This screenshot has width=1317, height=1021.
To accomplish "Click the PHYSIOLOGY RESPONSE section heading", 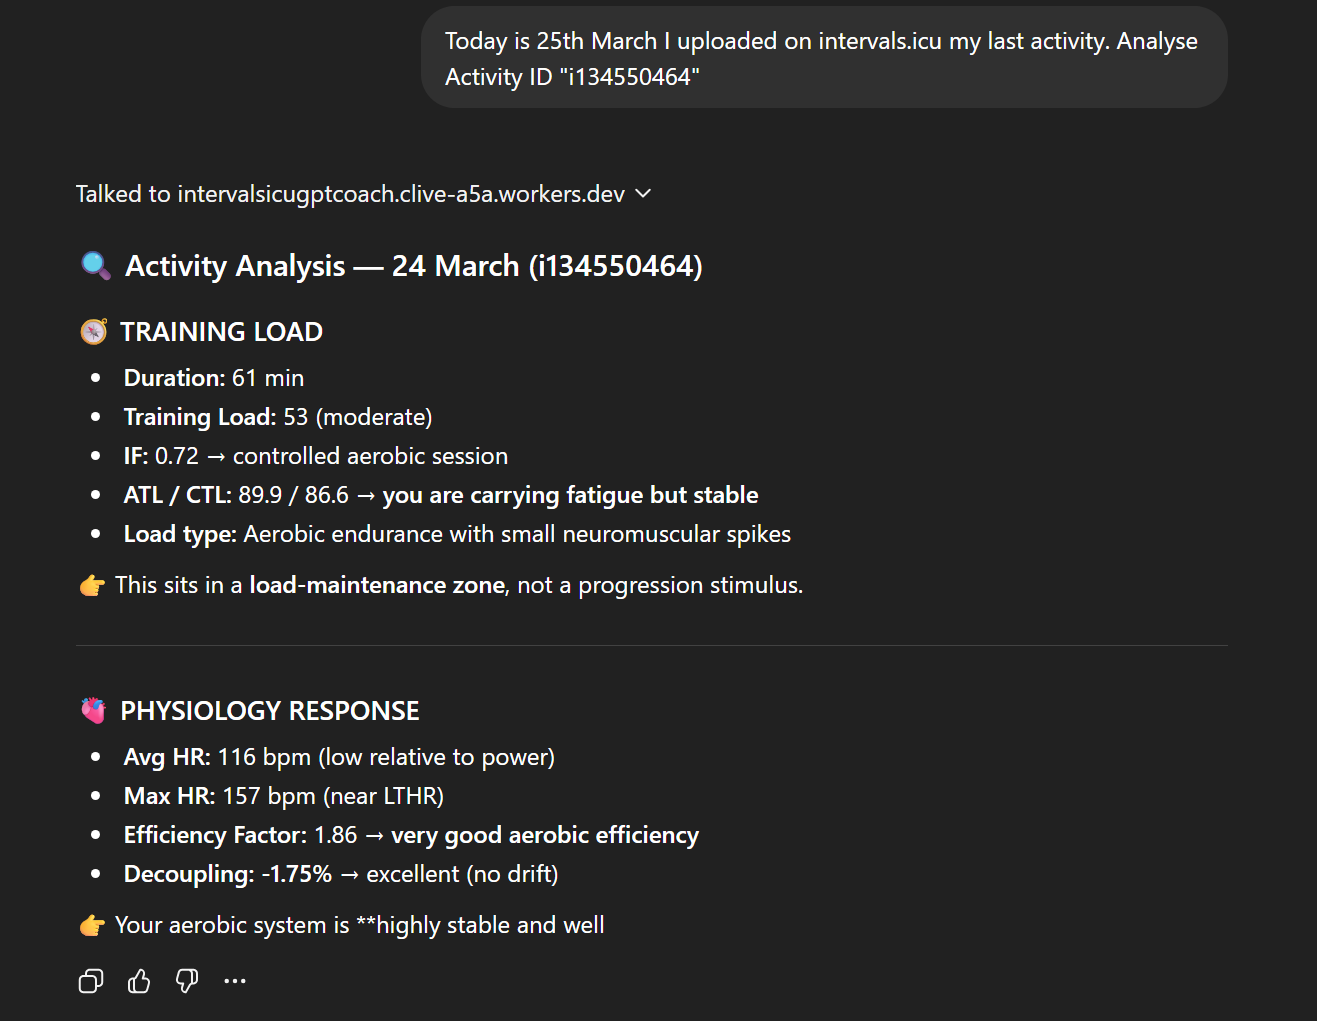I will click(x=270, y=711).
